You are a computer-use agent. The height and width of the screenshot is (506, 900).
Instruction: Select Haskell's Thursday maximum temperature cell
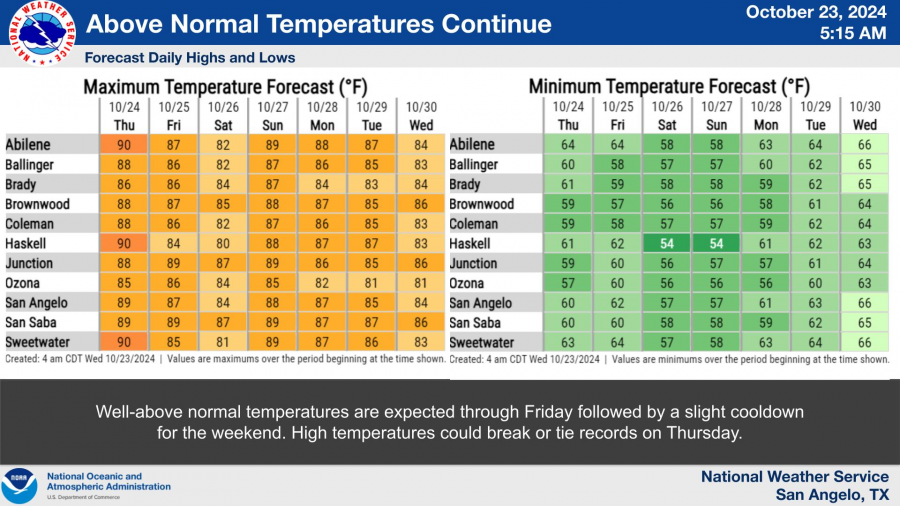[x=124, y=243]
